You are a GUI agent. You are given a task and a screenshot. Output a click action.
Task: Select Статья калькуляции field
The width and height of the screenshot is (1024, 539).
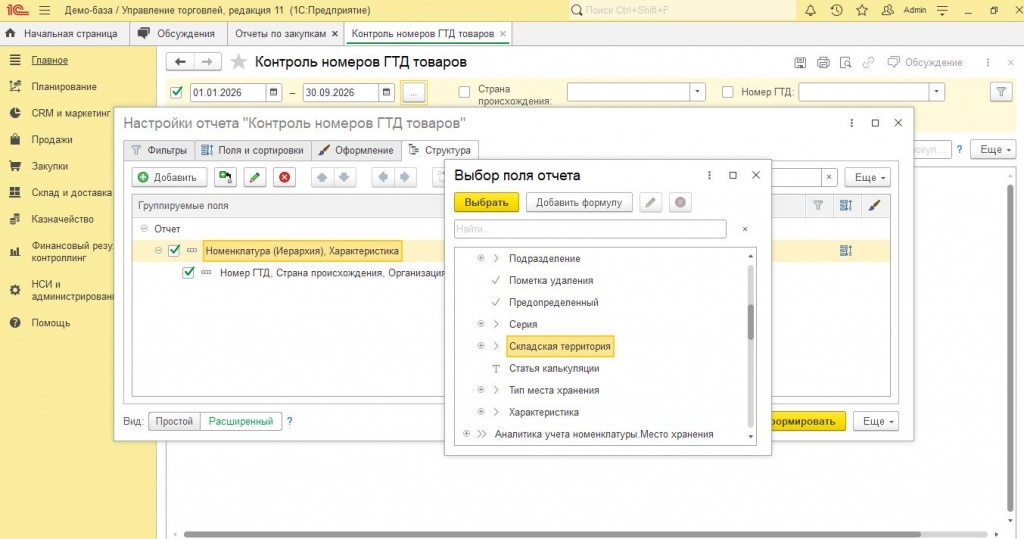[554, 368]
